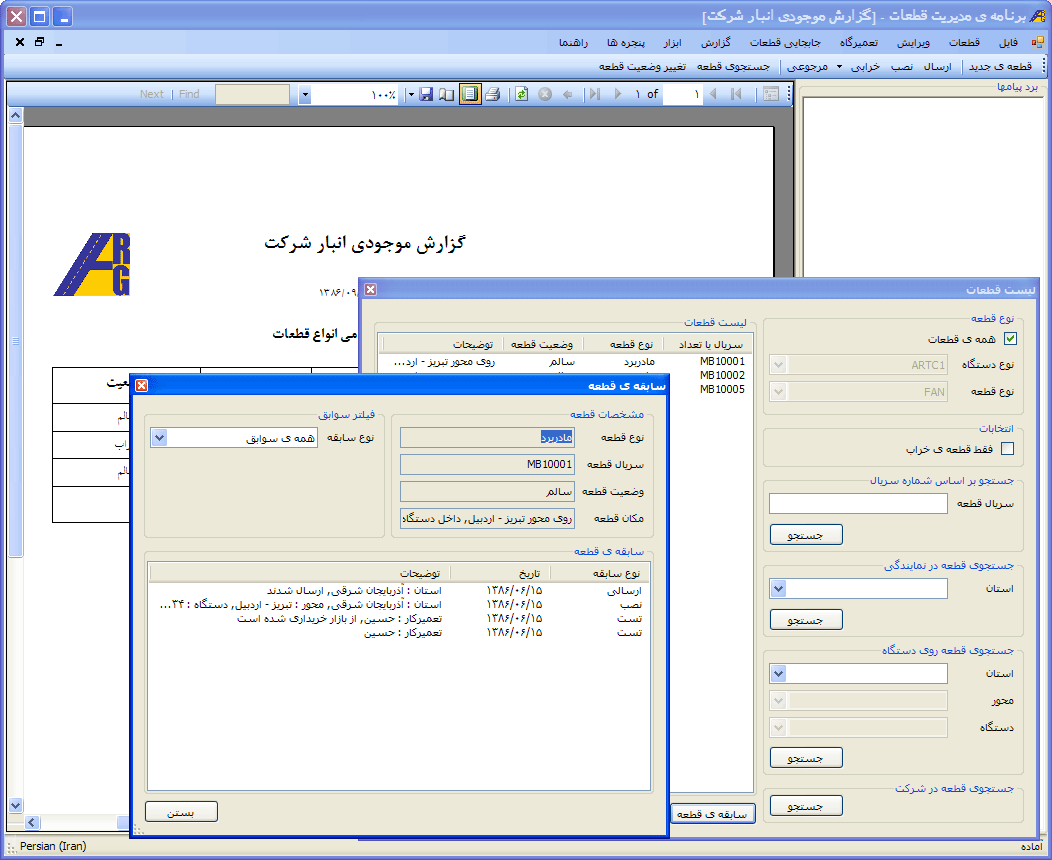
Task: Click the Back to parent report arrow
Action: coord(568,95)
